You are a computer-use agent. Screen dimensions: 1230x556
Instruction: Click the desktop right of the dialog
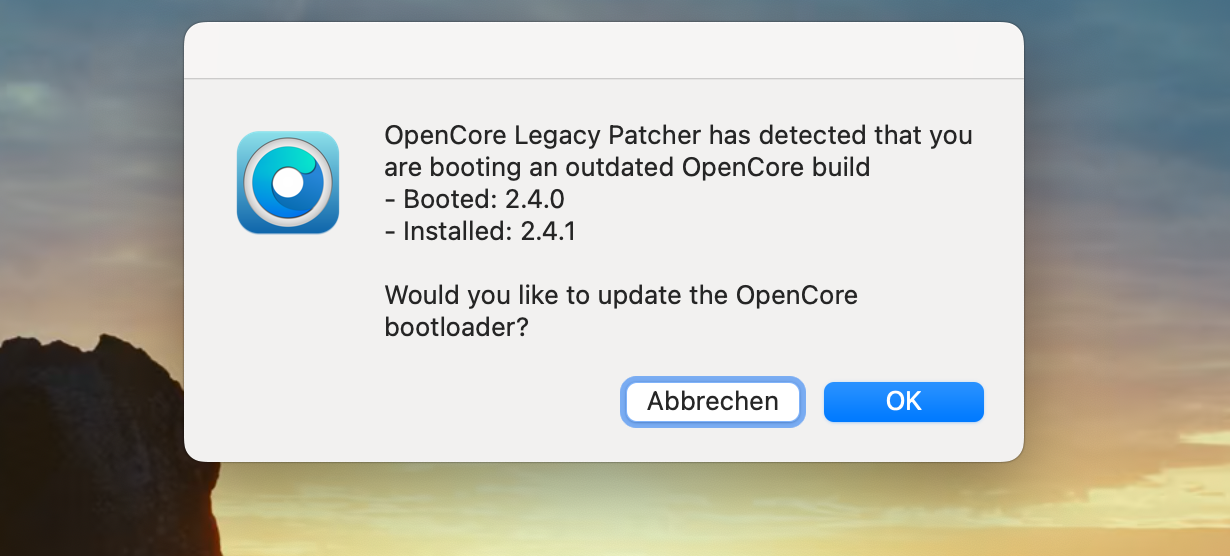click(x=1130, y=250)
